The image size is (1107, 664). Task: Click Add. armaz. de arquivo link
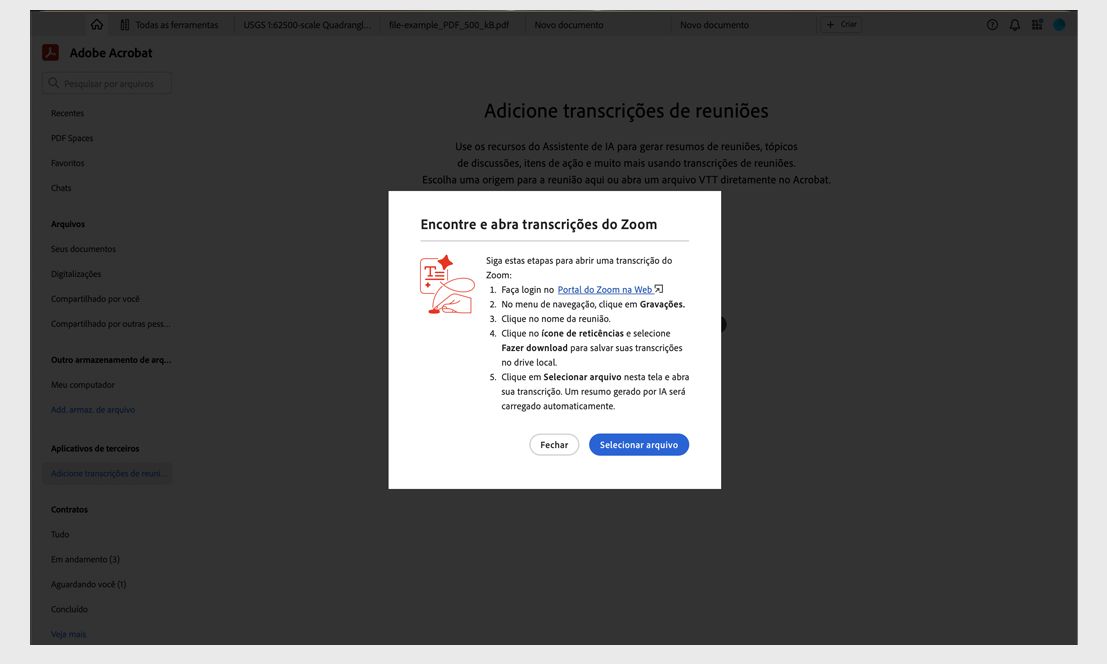[92, 409]
